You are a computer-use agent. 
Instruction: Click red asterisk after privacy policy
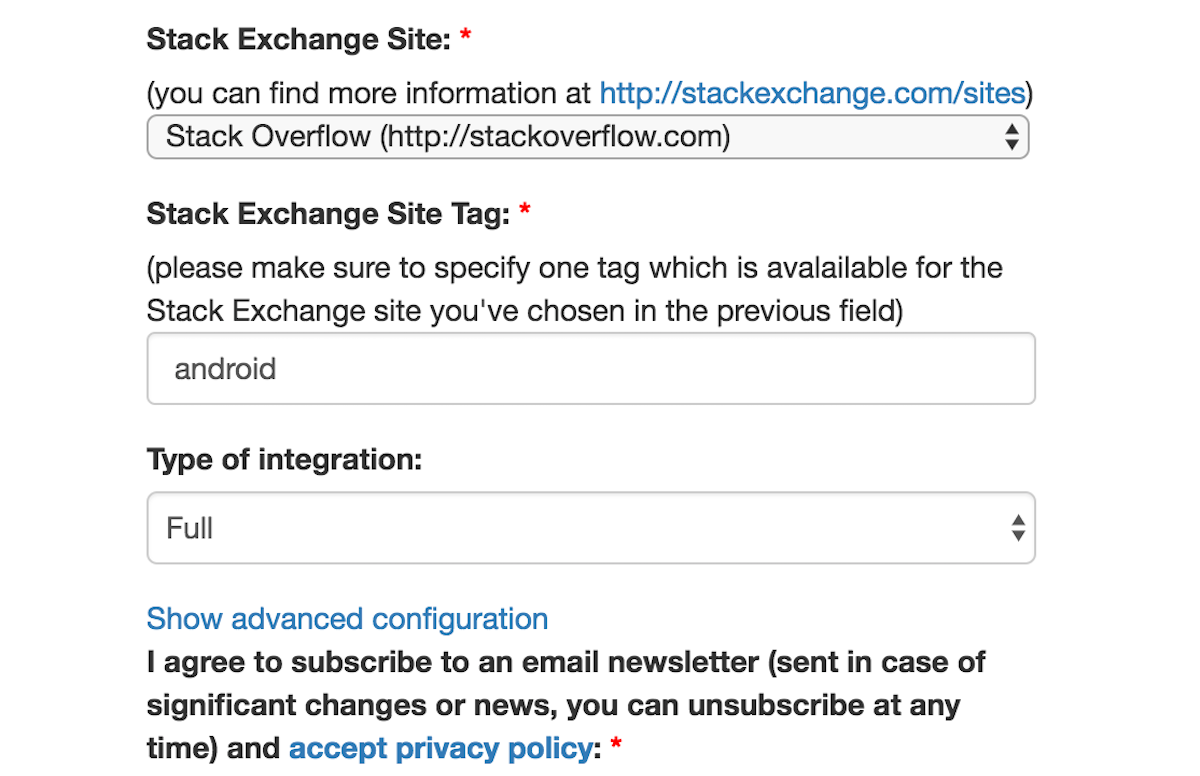(616, 748)
